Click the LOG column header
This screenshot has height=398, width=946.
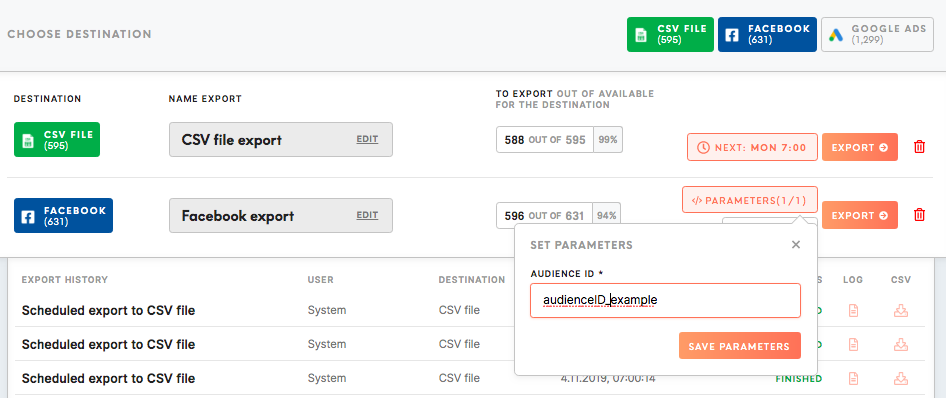point(853,280)
